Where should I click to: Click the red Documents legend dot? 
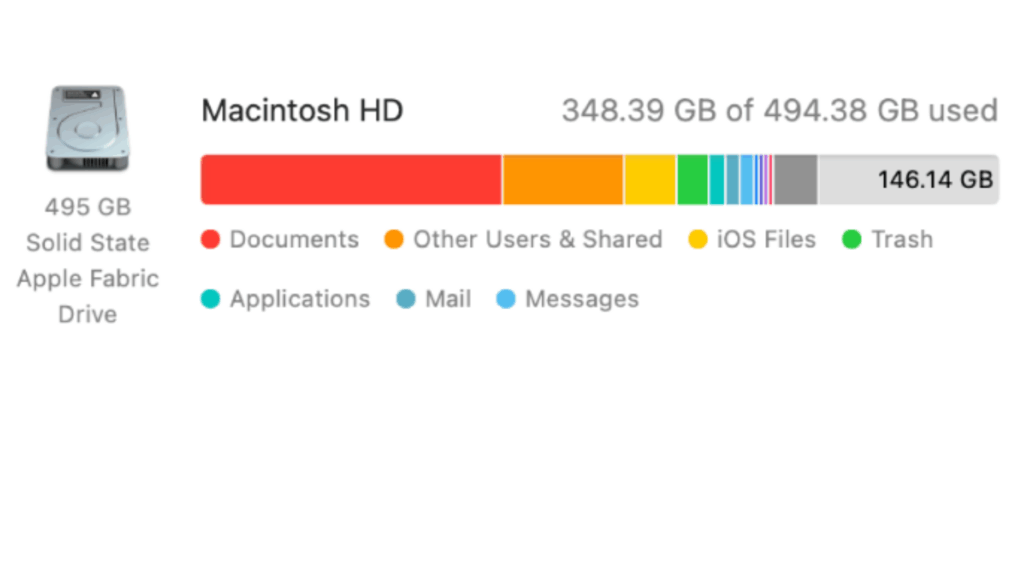coord(210,240)
